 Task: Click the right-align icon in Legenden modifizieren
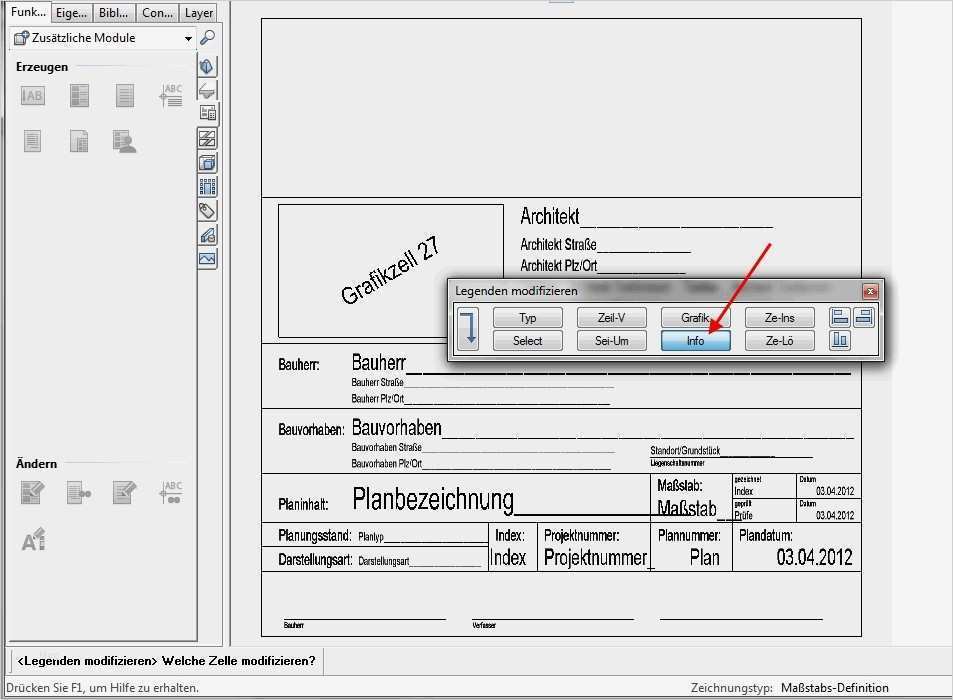click(x=864, y=317)
